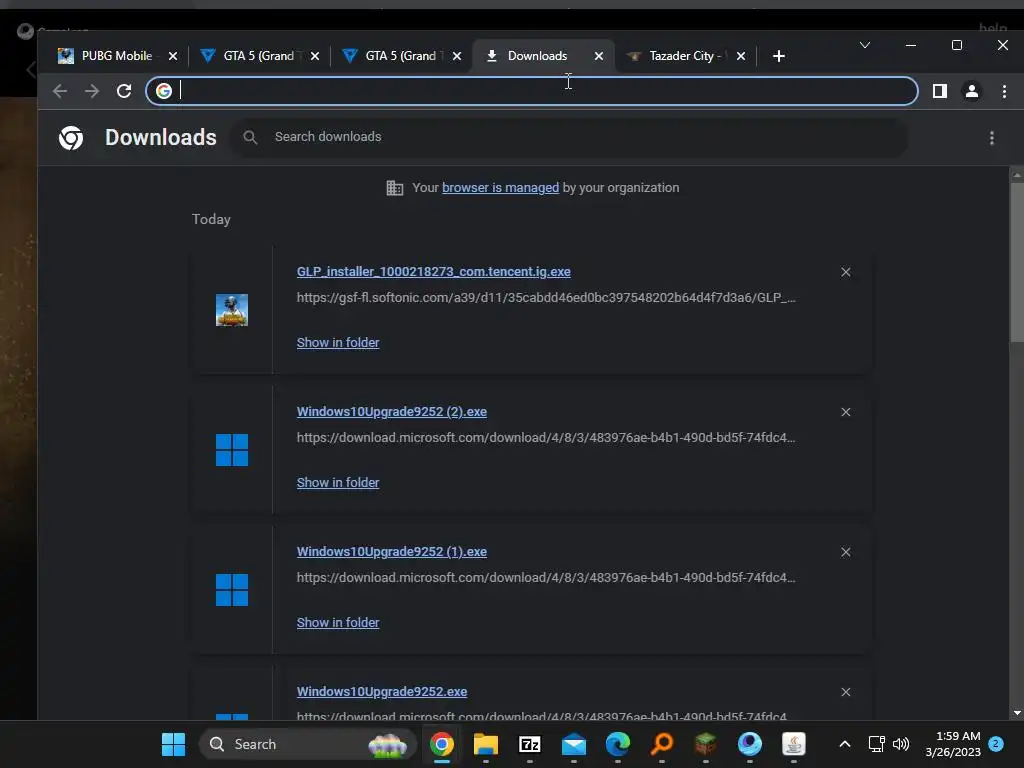Open Windows10Upgrade9252.exe download

(382, 692)
